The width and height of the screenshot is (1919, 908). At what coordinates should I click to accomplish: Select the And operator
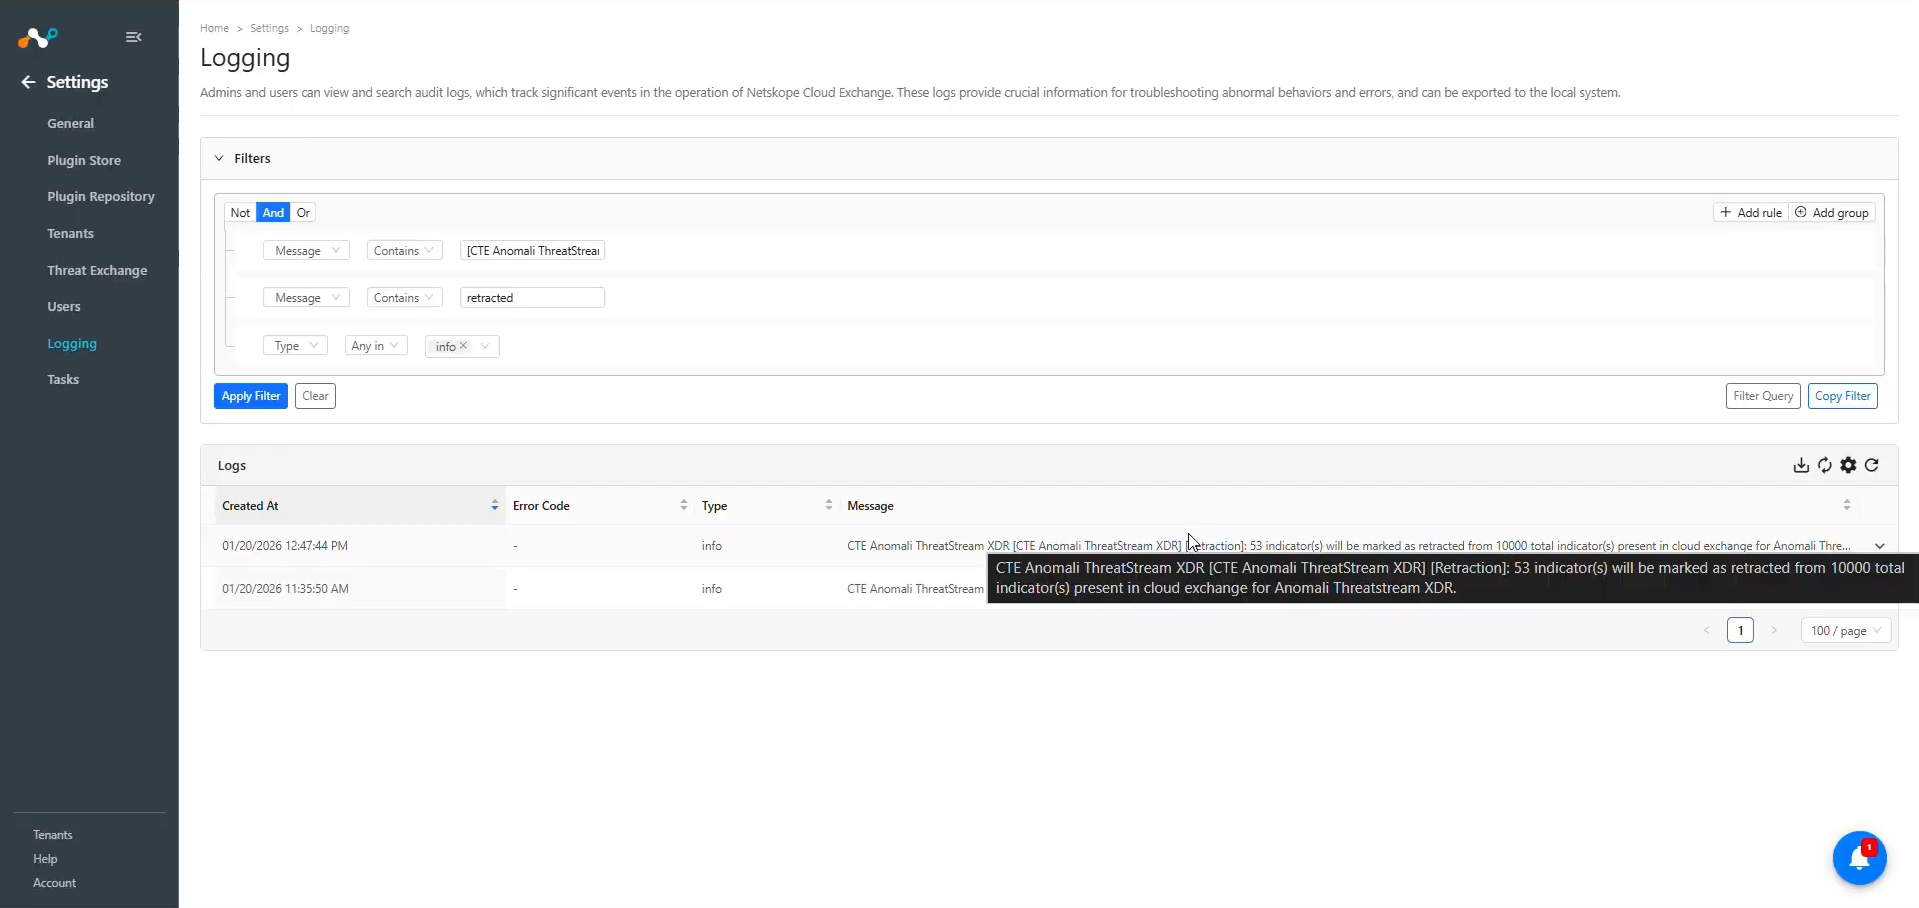[x=273, y=213]
